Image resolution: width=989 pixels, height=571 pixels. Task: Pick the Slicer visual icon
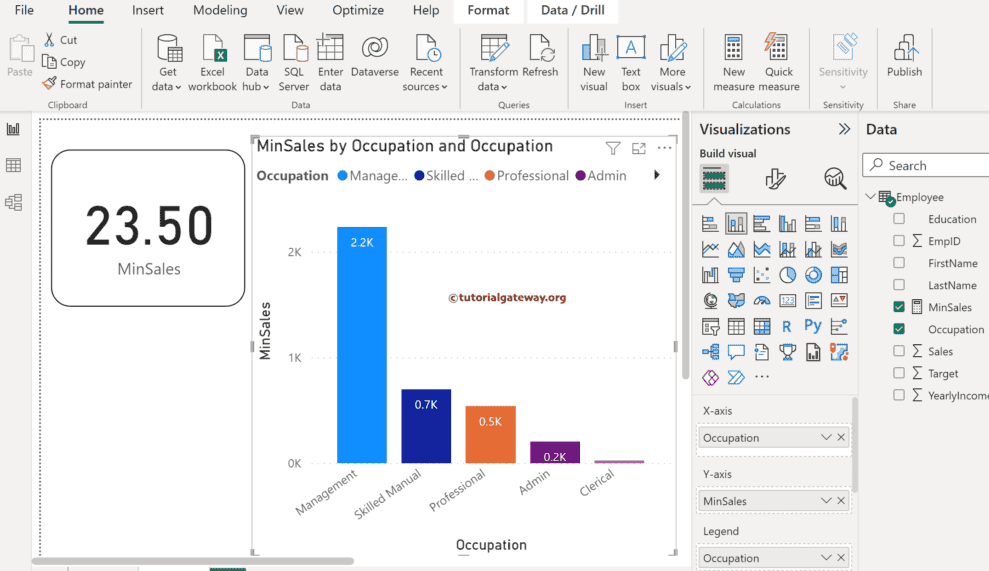coord(710,326)
